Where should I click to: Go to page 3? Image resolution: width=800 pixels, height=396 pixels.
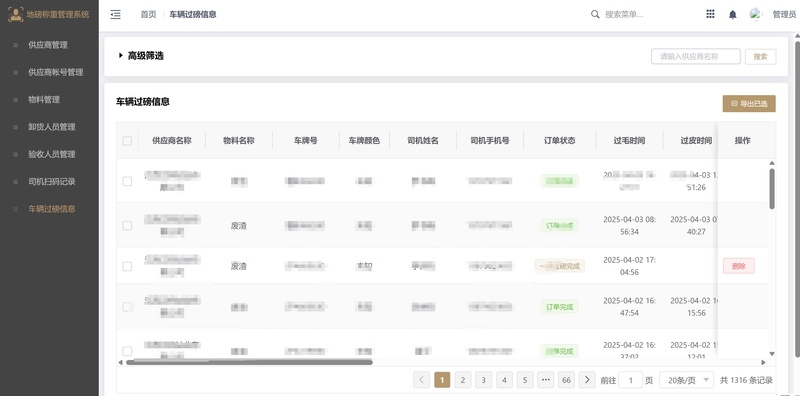tap(484, 380)
